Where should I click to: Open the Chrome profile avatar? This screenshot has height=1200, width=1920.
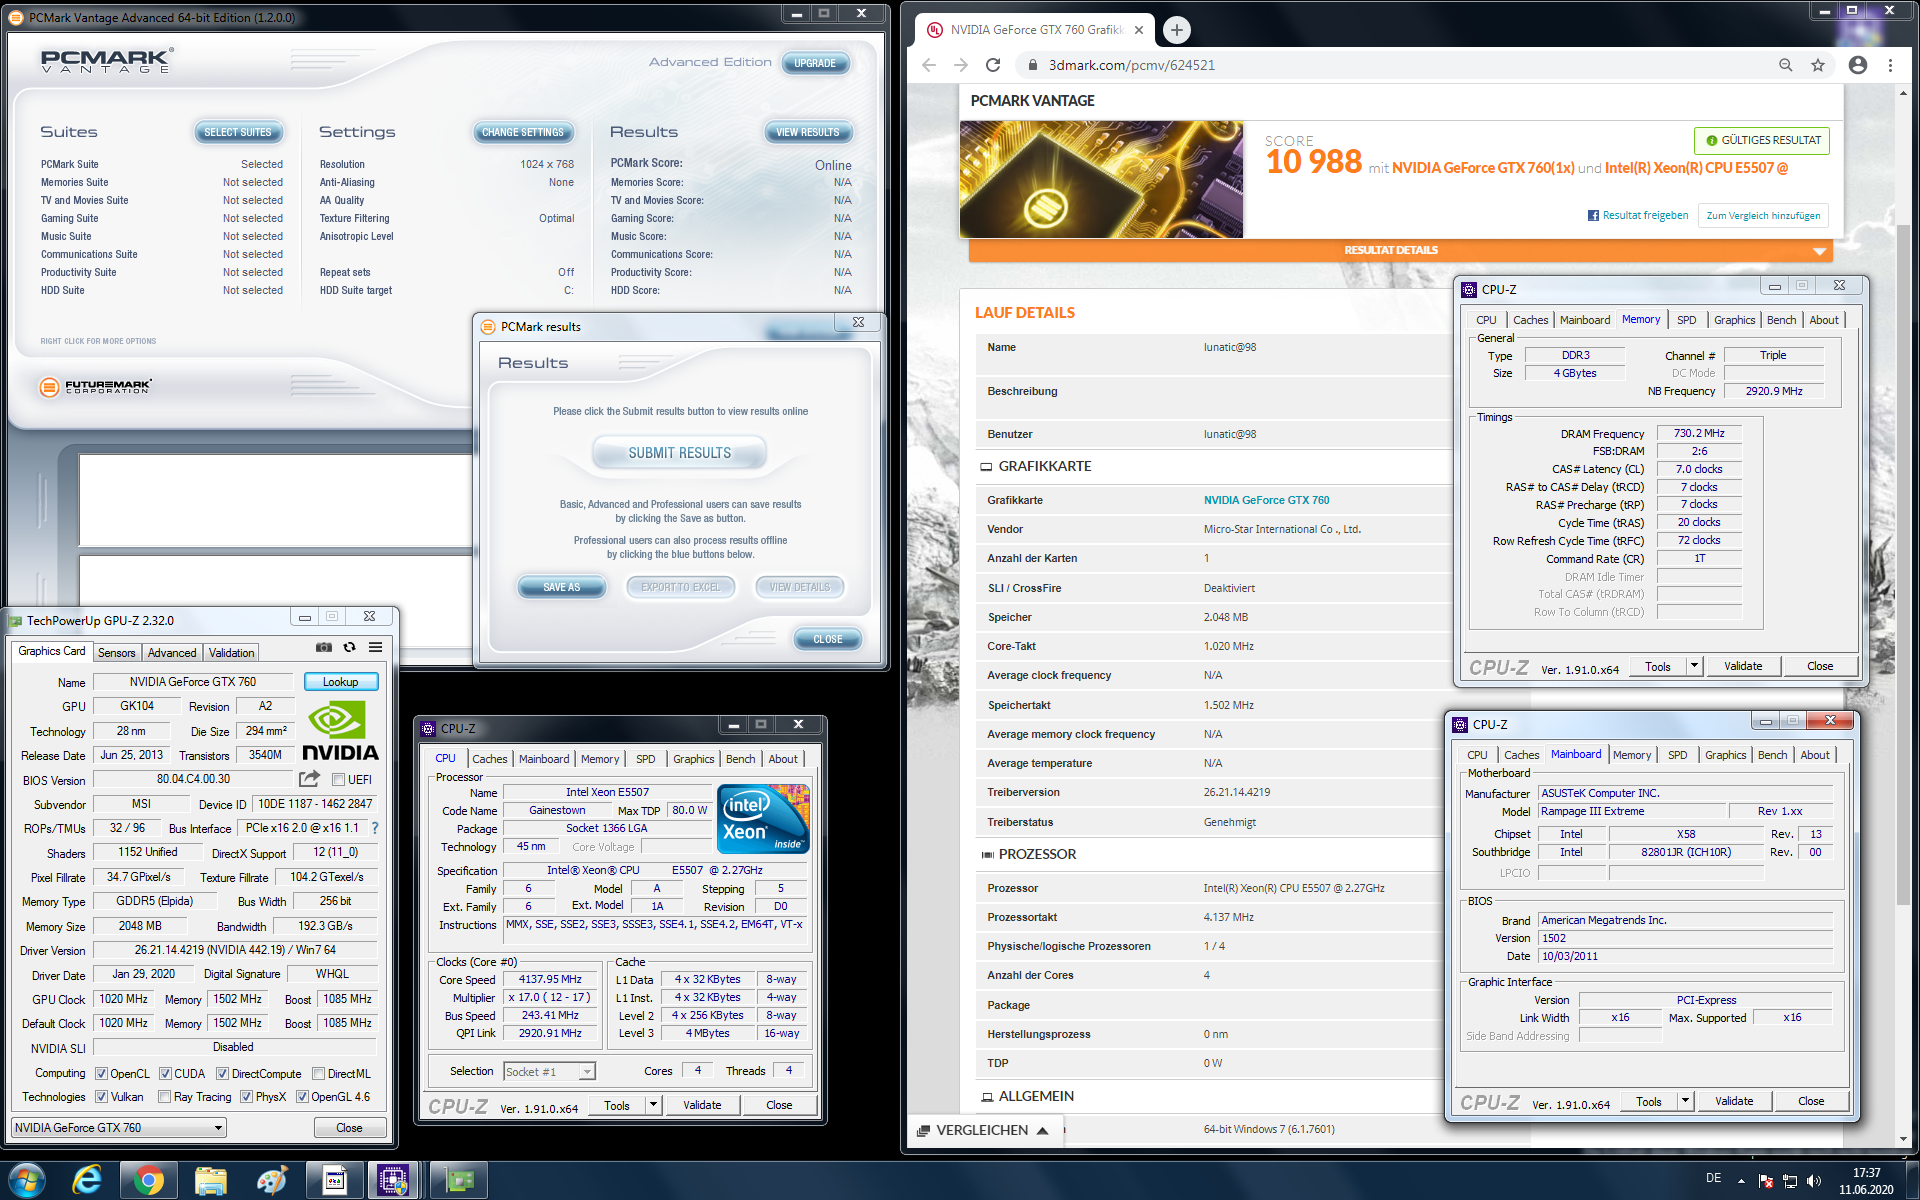[x=1857, y=65]
